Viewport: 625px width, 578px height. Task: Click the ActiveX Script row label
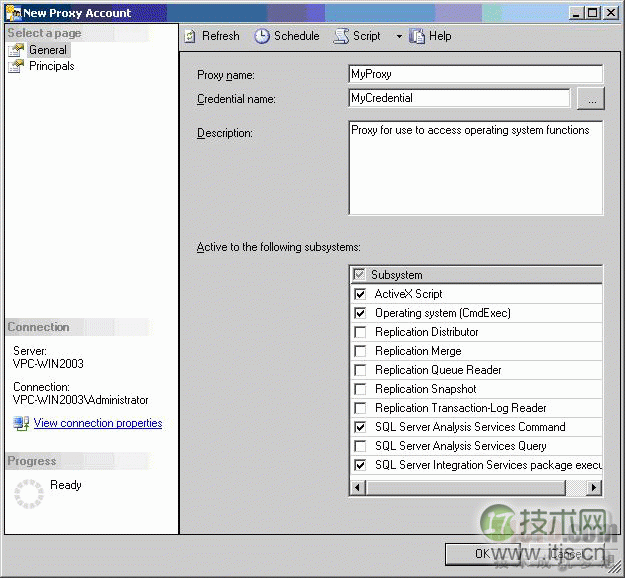point(409,294)
